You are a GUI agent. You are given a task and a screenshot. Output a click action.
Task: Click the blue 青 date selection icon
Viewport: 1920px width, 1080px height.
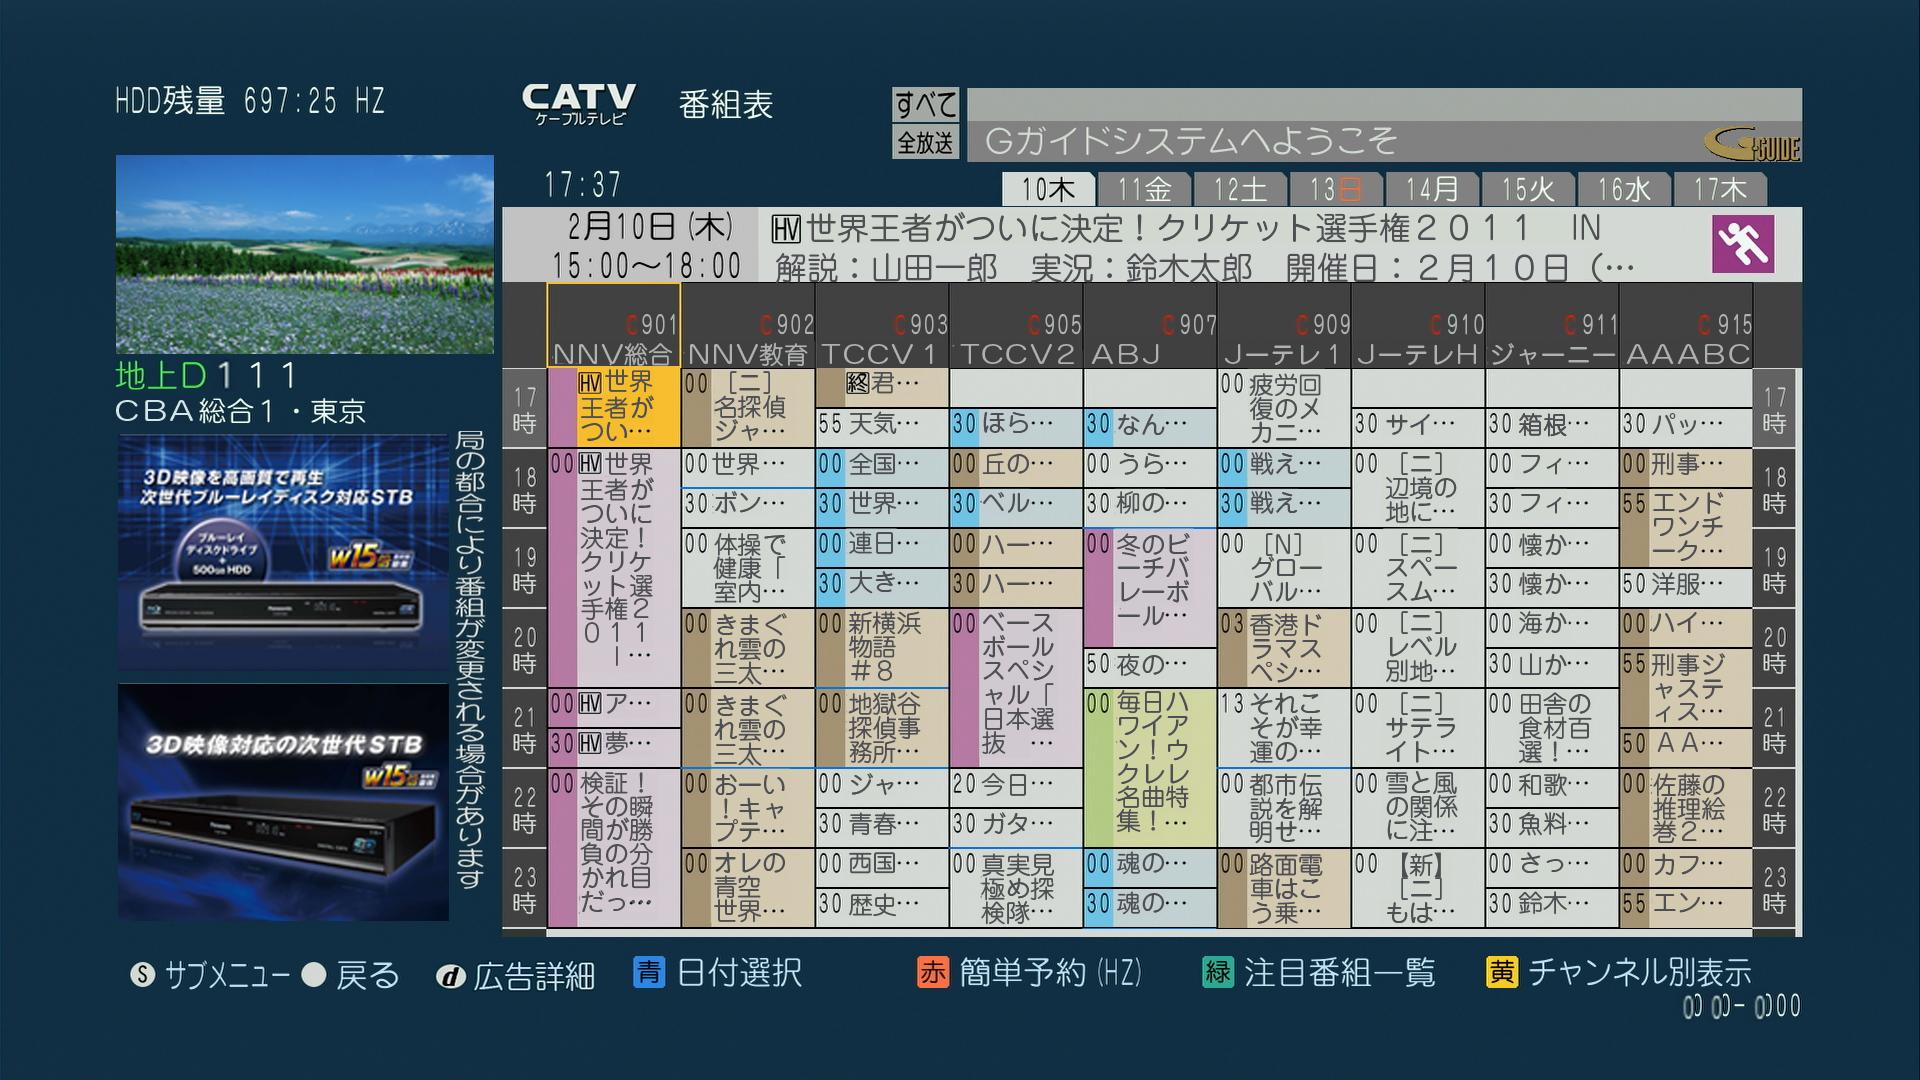point(649,972)
